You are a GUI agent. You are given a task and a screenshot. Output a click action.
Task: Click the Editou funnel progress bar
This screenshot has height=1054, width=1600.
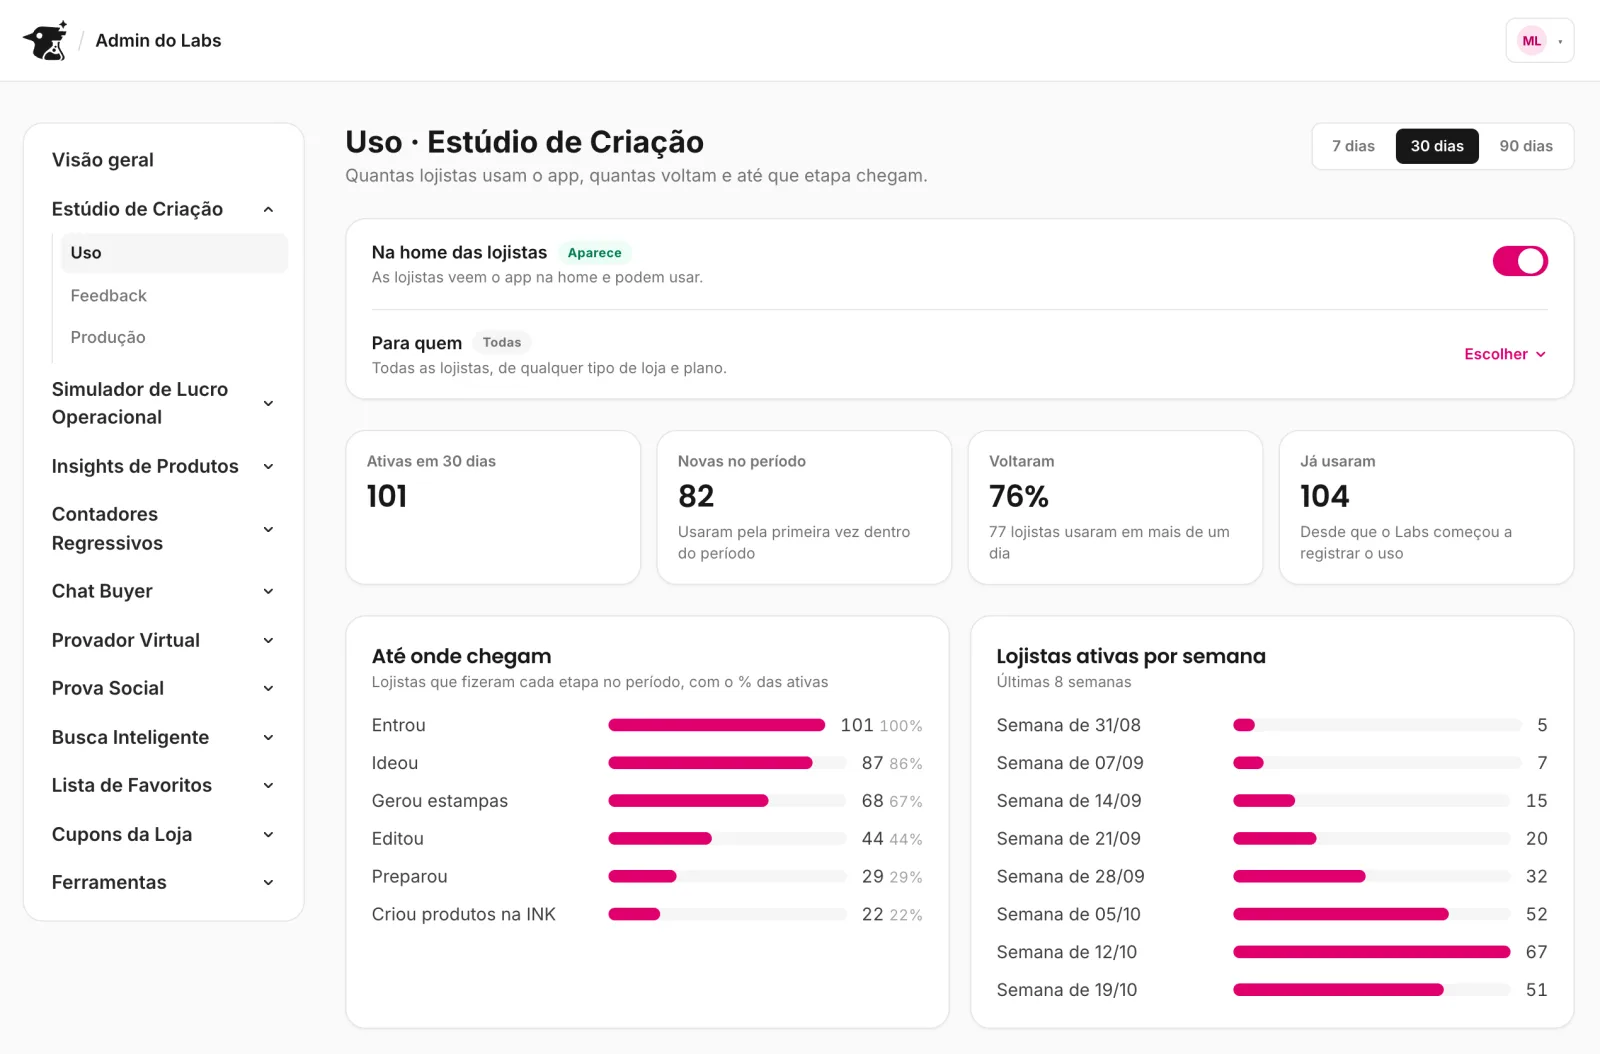727,839
